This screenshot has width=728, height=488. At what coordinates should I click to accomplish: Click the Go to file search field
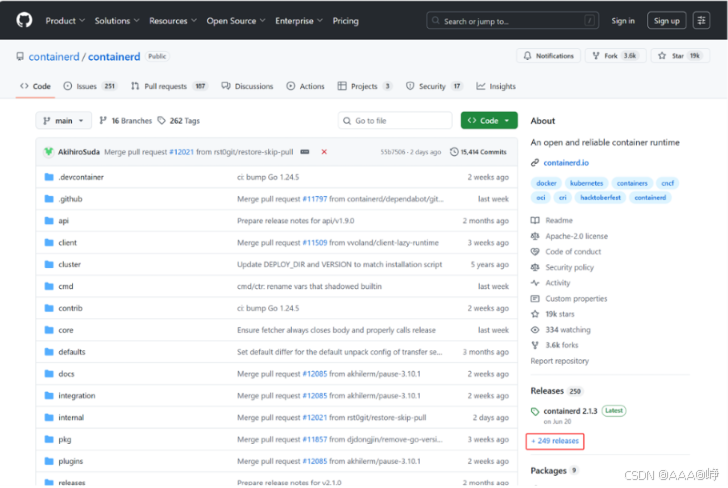click(395, 121)
